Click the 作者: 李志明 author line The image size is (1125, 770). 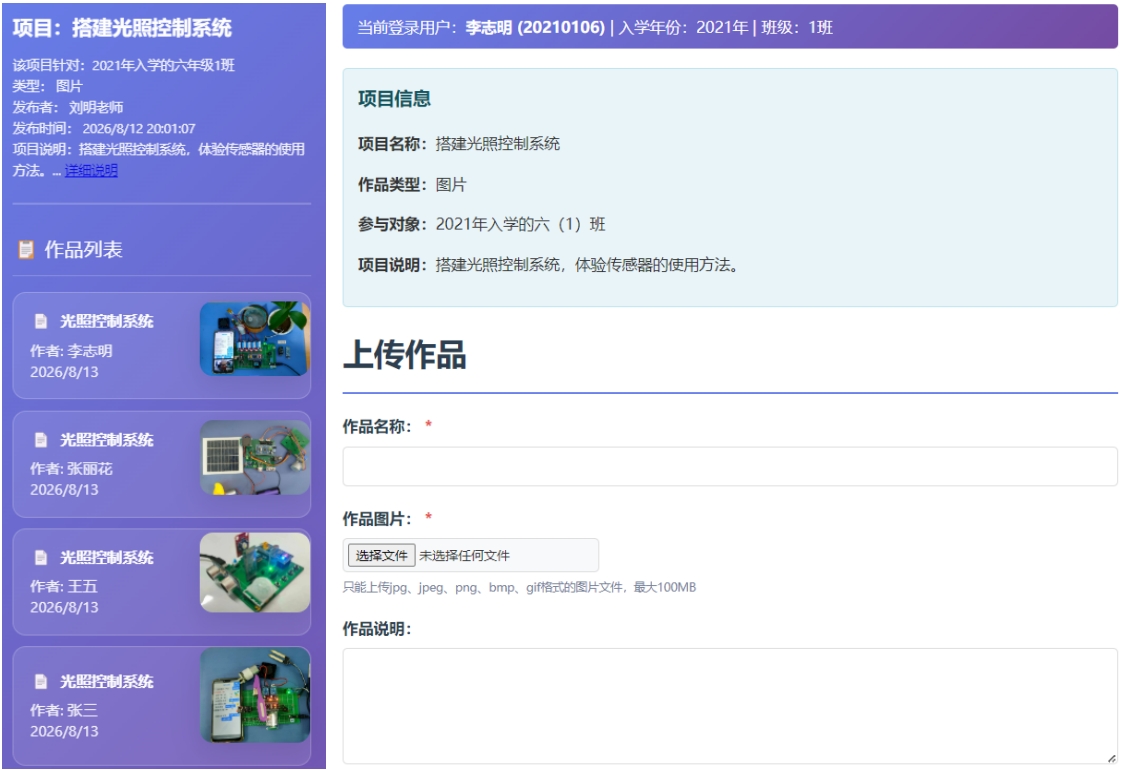click(x=71, y=351)
